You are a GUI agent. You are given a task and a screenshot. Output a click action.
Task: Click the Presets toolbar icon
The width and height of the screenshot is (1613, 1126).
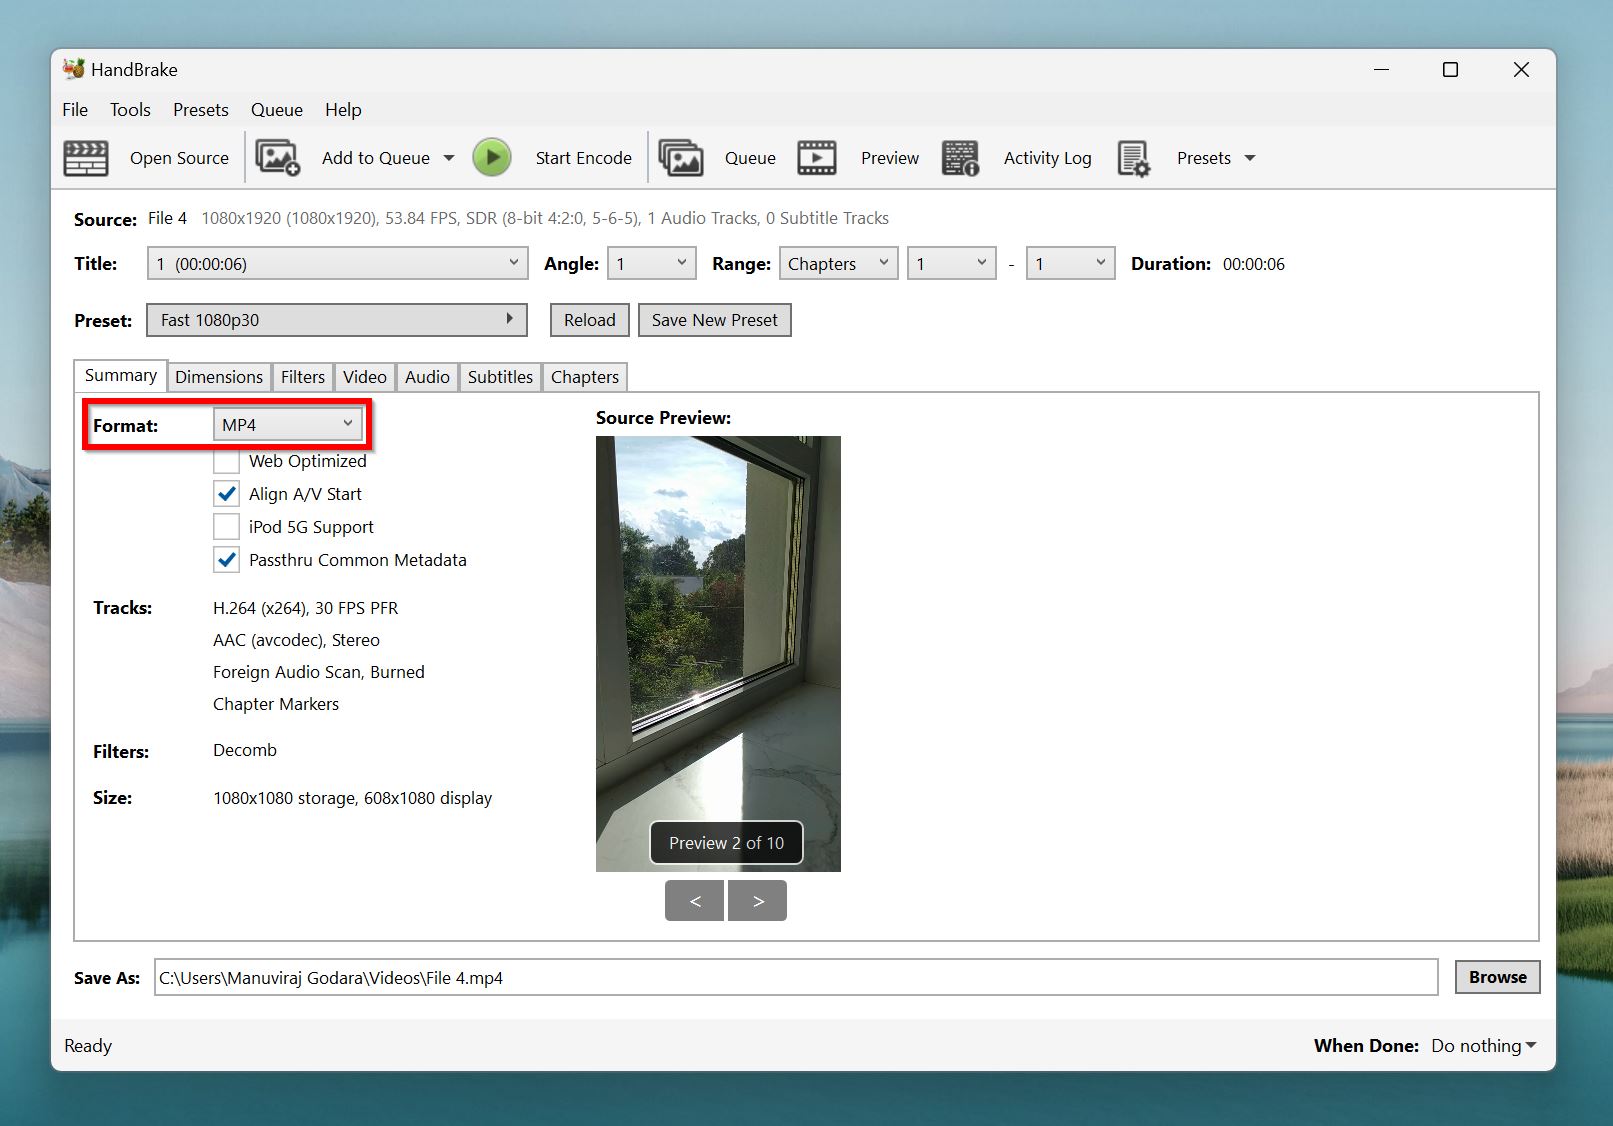point(1133,157)
